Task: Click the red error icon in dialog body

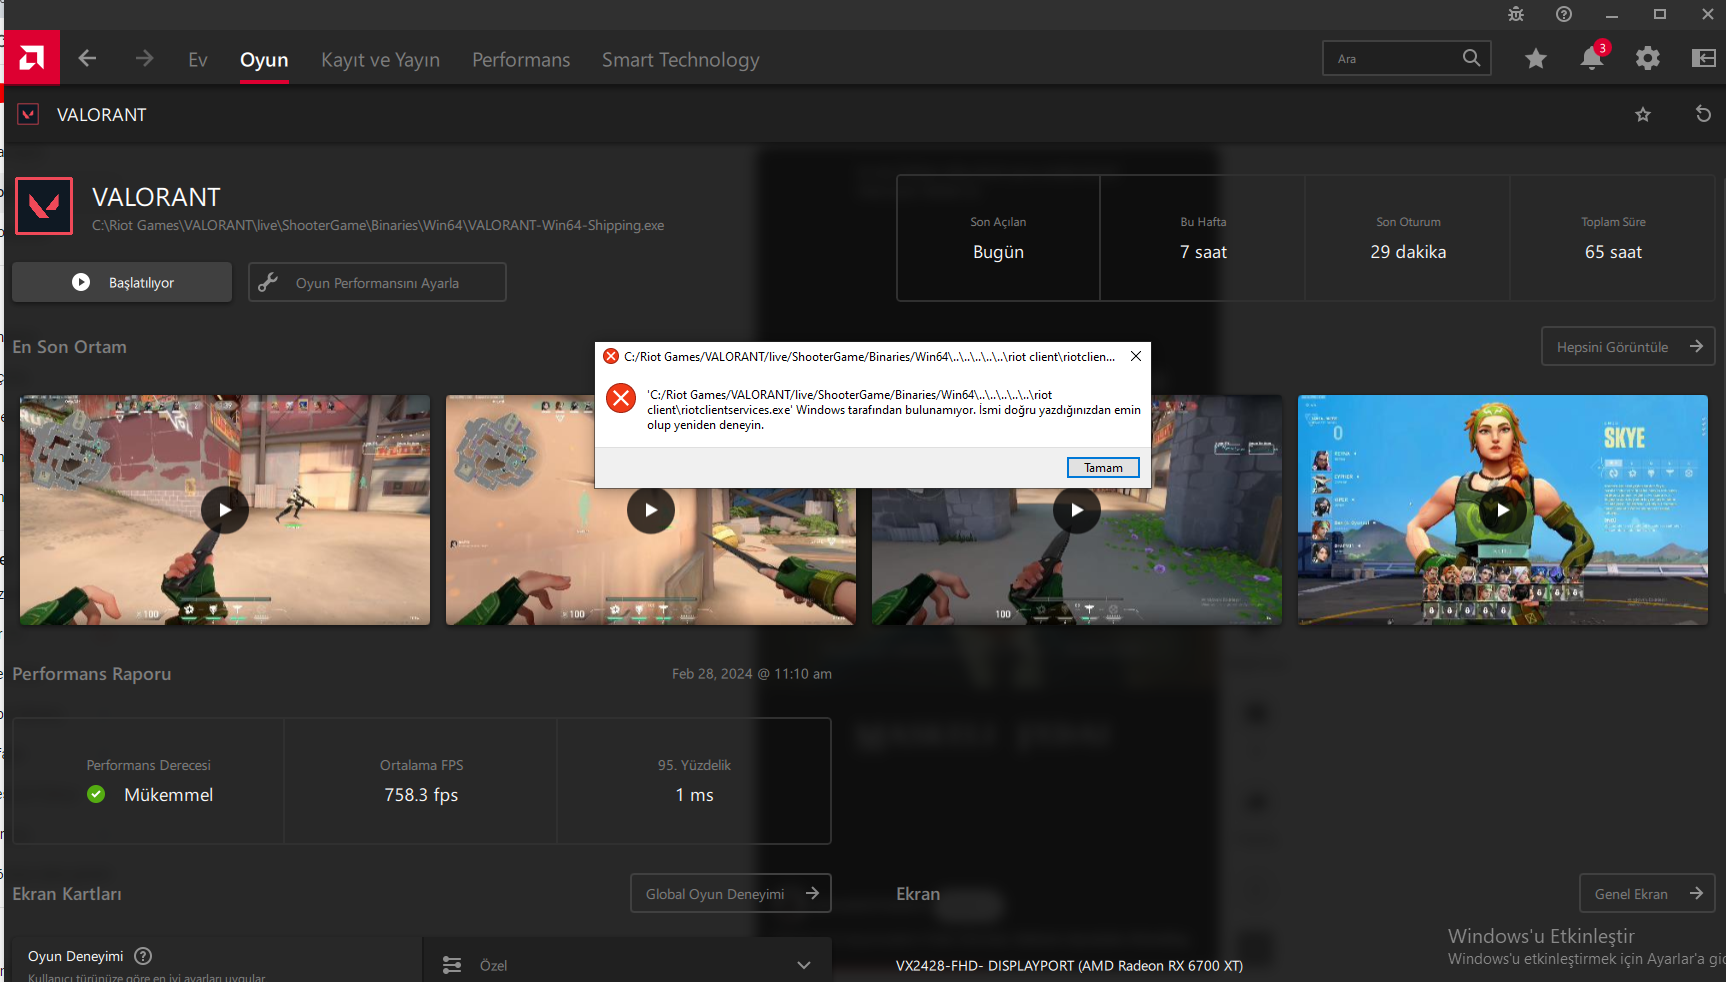Action: pyautogui.click(x=621, y=398)
